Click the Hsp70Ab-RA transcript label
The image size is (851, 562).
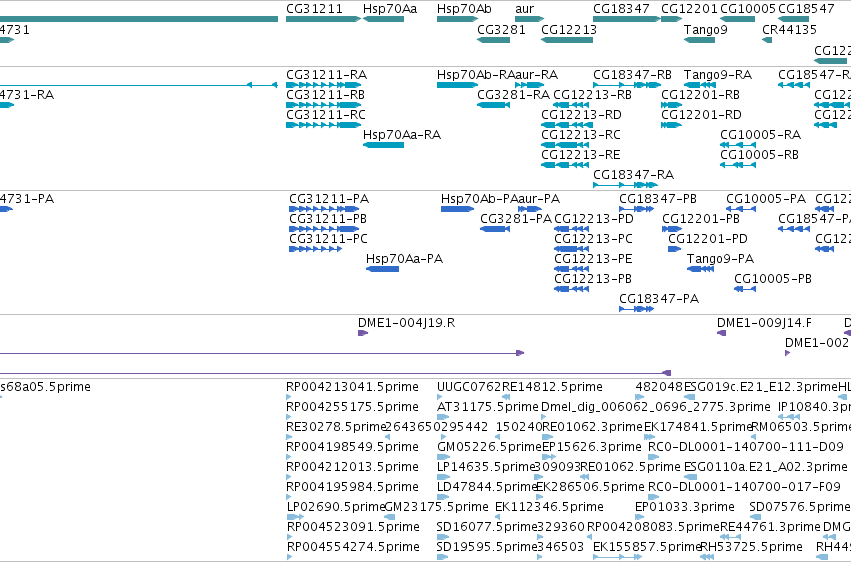click(x=475, y=75)
